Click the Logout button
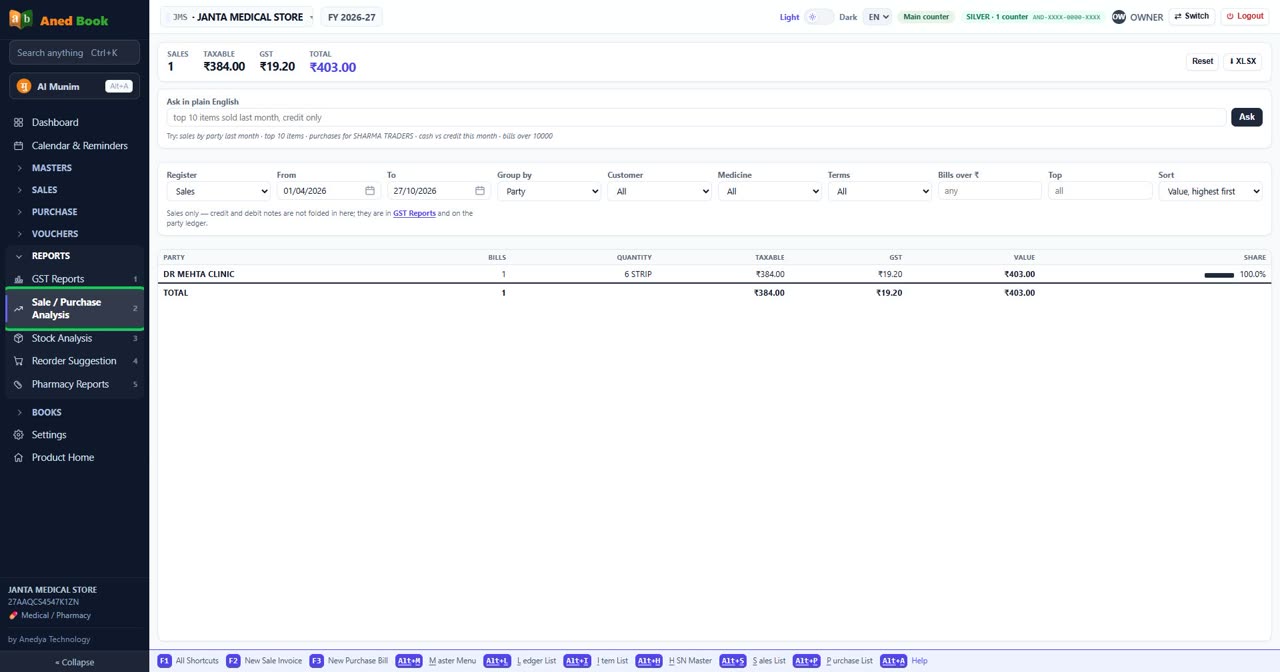1280x672 pixels. [x=1245, y=17]
